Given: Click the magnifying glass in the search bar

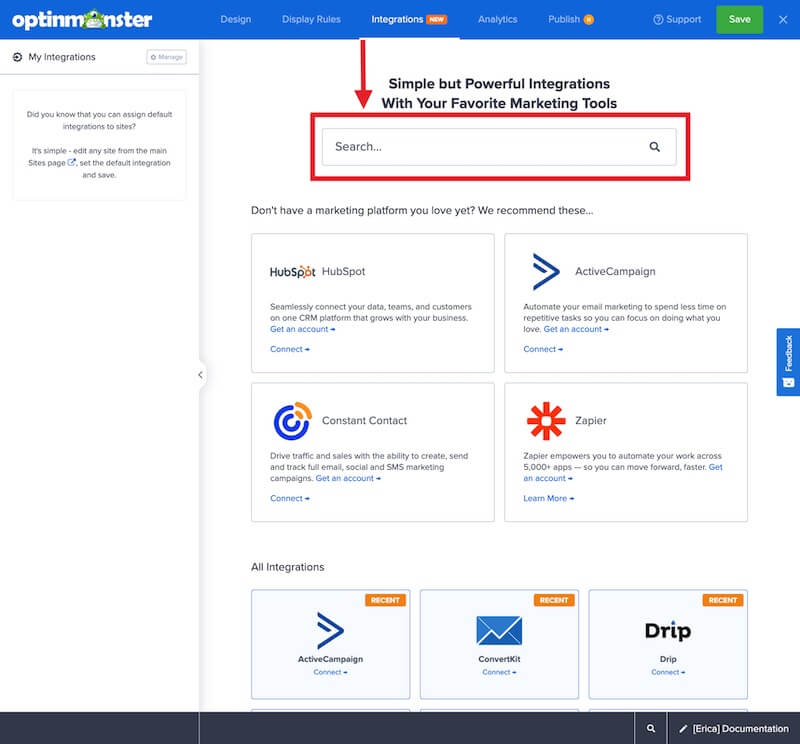Looking at the screenshot, I should coord(655,146).
